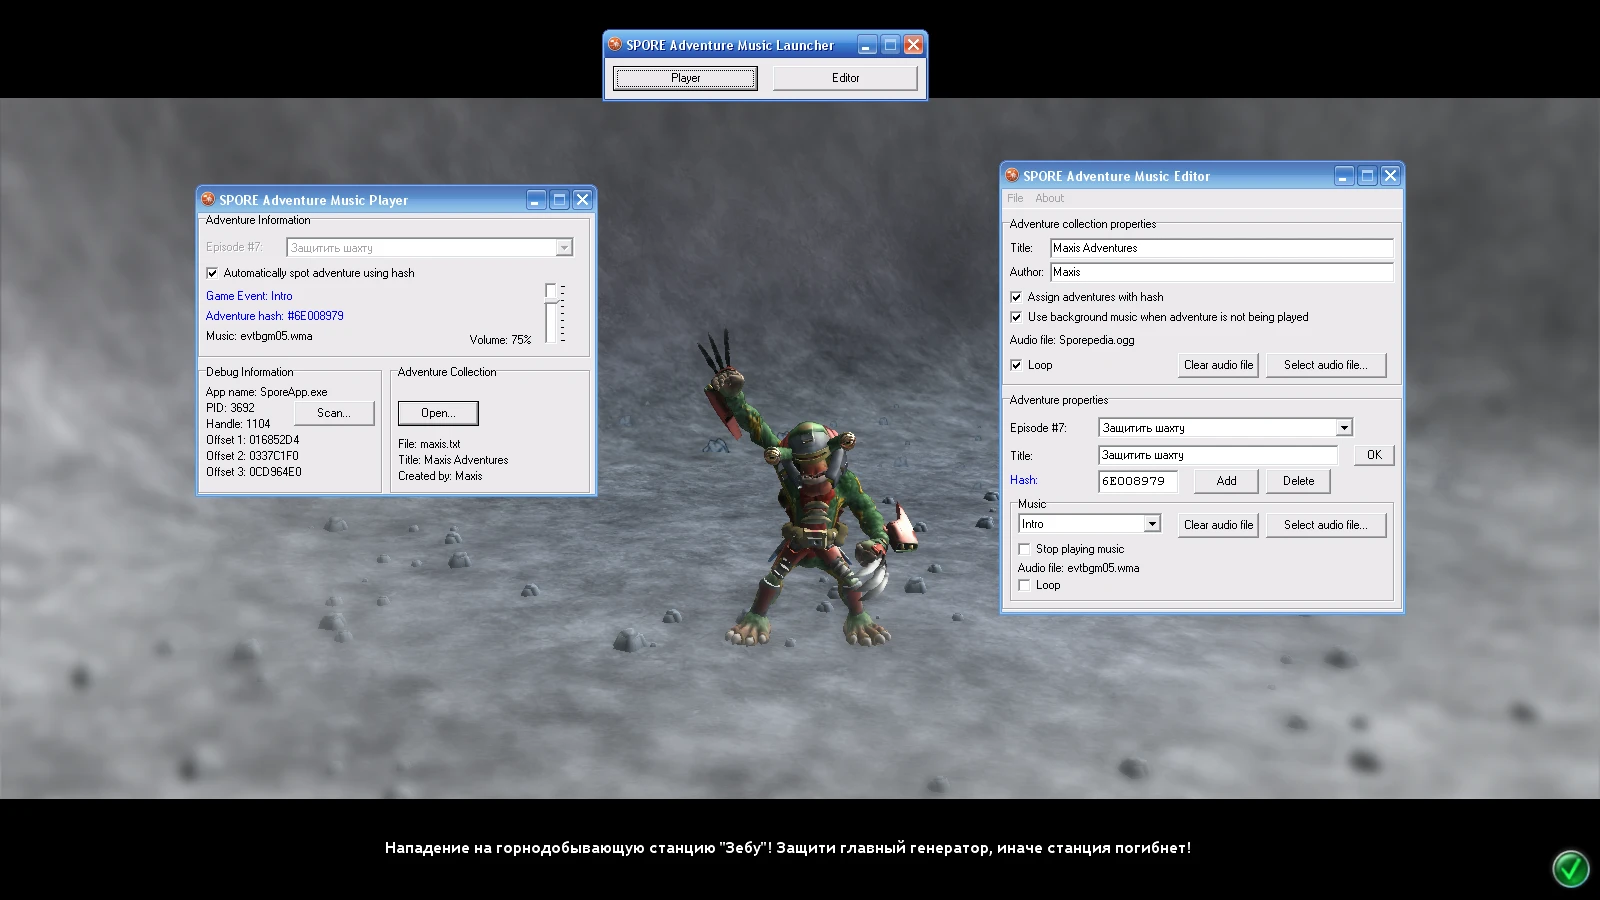The width and height of the screenshot is (1600, 900).
Task: Open the Music event dropdown showing Intro
Action: [x=1152, y=524]
